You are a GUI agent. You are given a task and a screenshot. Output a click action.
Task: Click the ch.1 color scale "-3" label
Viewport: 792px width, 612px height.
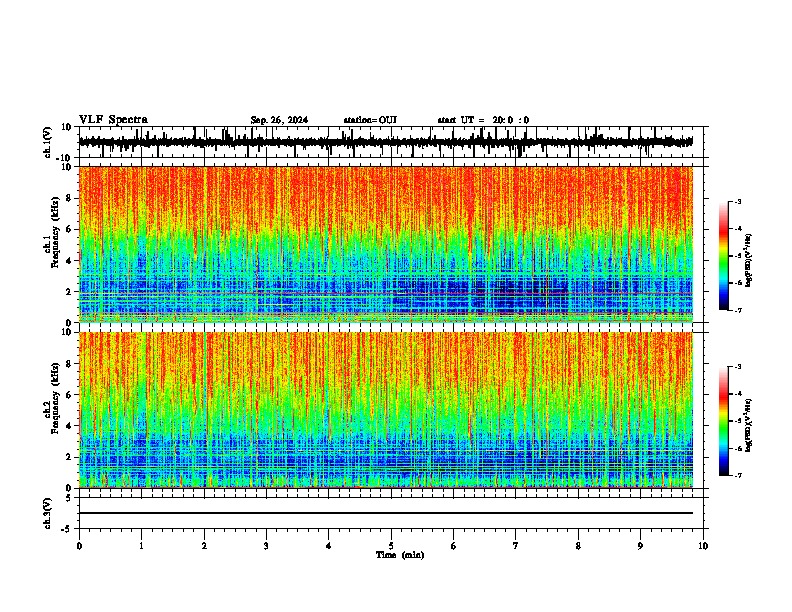[737, 201]
